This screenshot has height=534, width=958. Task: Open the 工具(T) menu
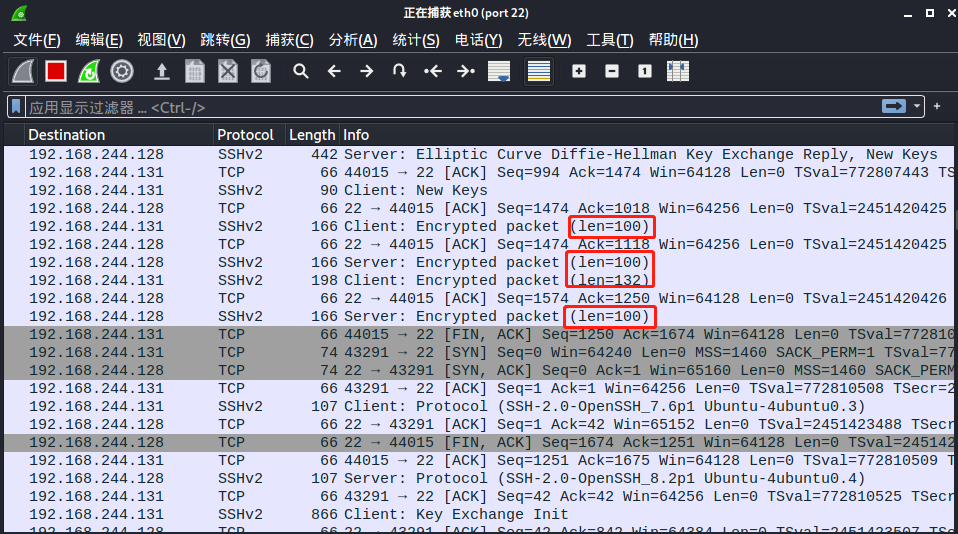[x=610, y=40]
